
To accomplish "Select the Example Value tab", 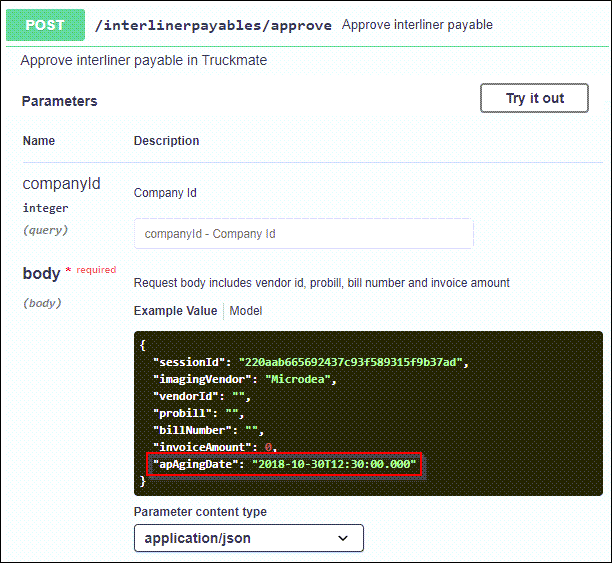I will pyautogui.click(x=175, y=311).
